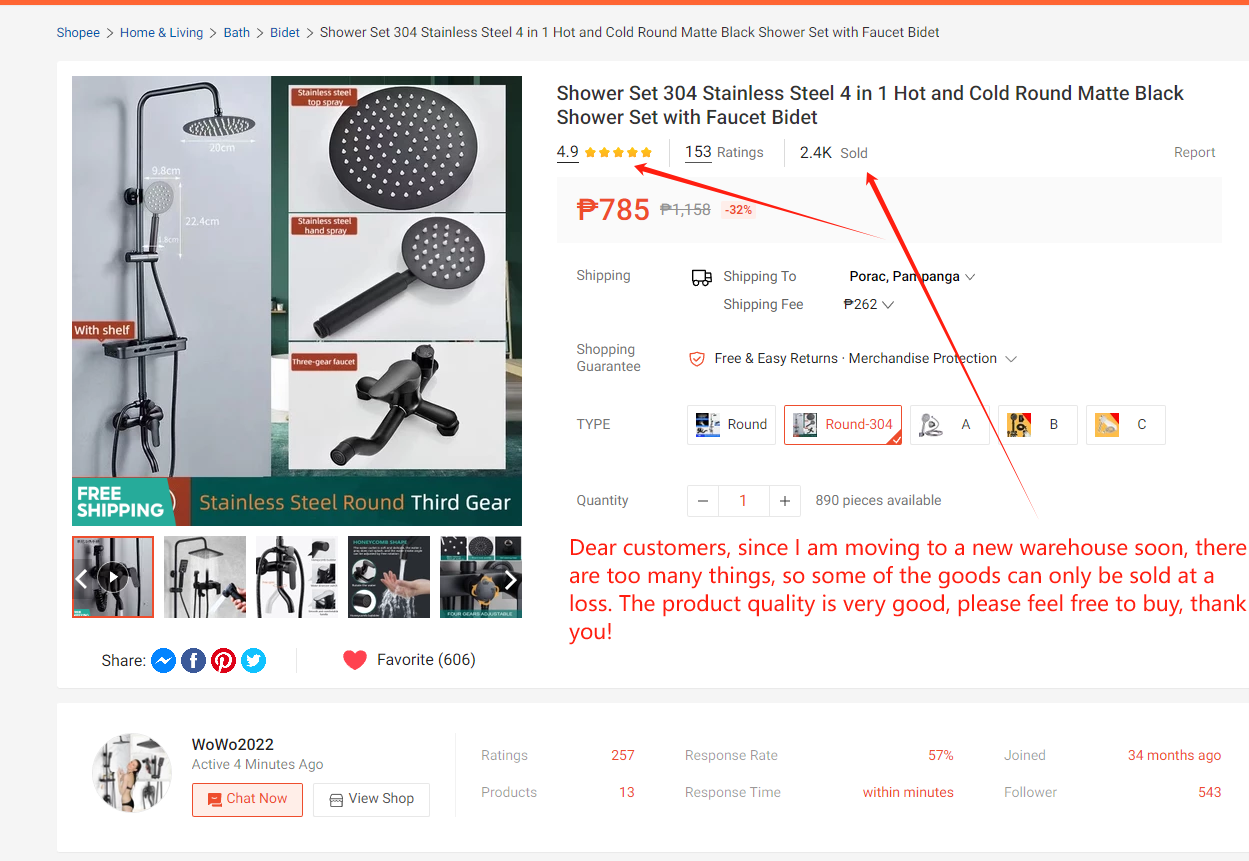
Task: Share product via Messenger icon
Action: click(x=163, y=660)
